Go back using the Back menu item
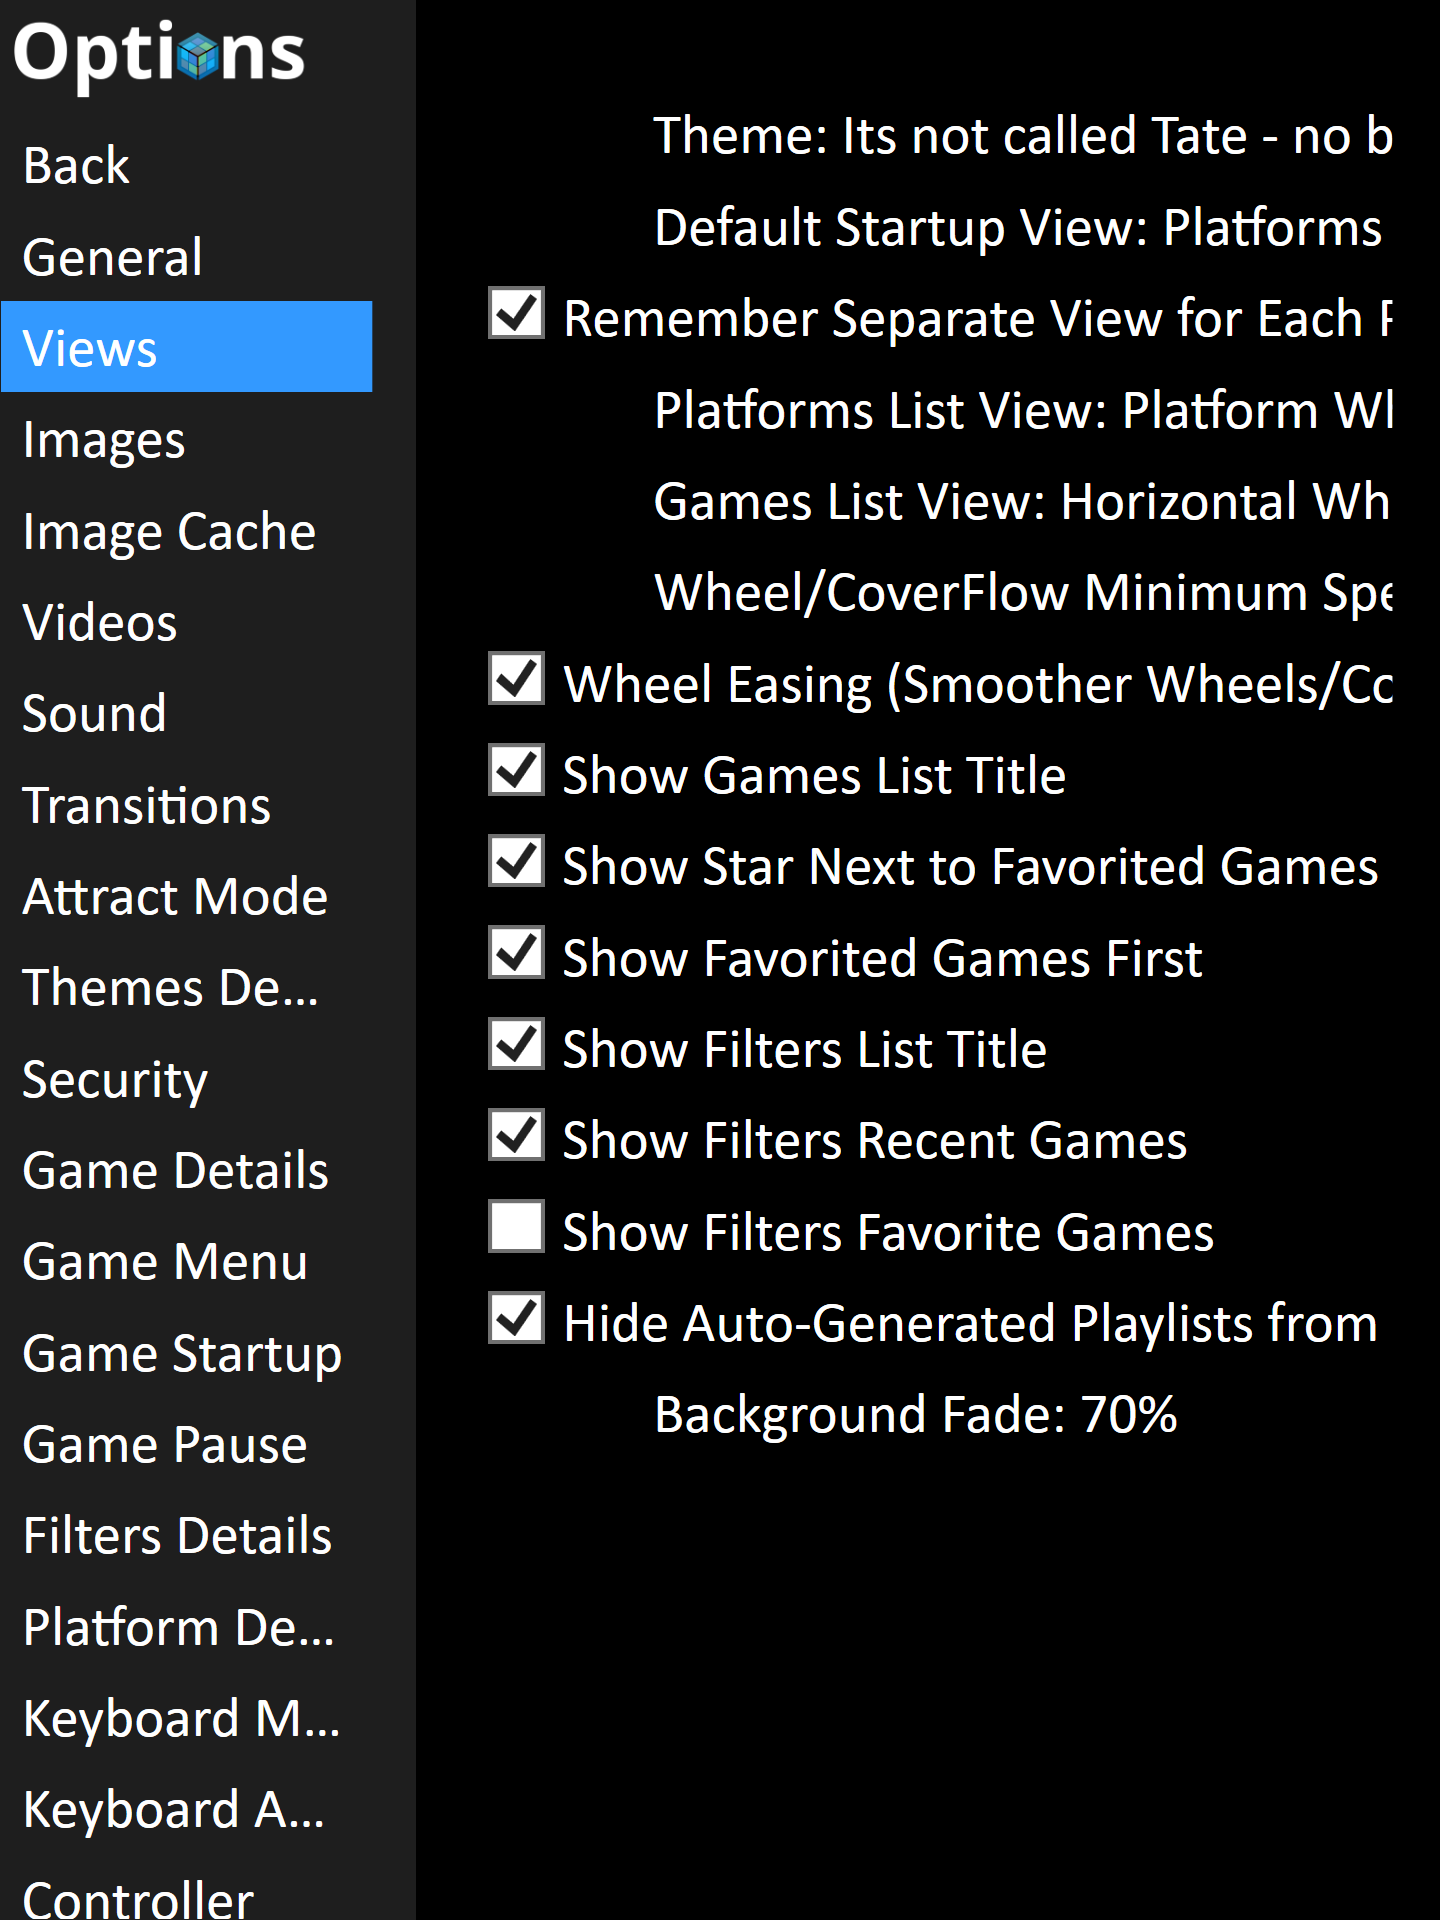This screenshot has width=1440, height=1920. 76,166
